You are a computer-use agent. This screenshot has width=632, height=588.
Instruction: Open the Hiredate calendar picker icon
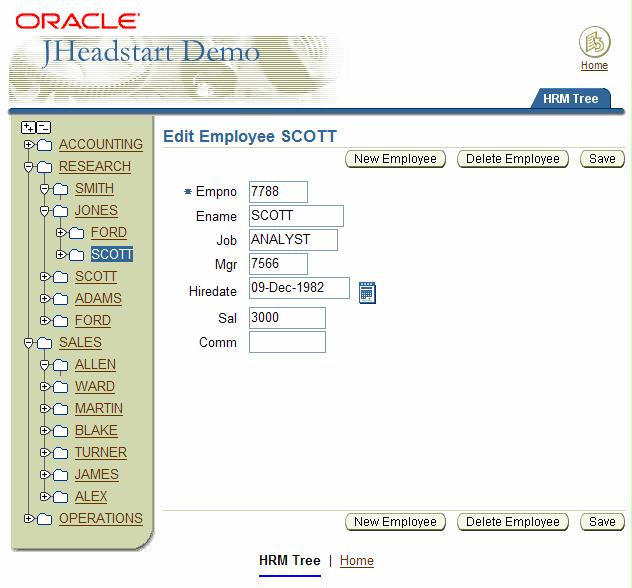tap(367, 292)
